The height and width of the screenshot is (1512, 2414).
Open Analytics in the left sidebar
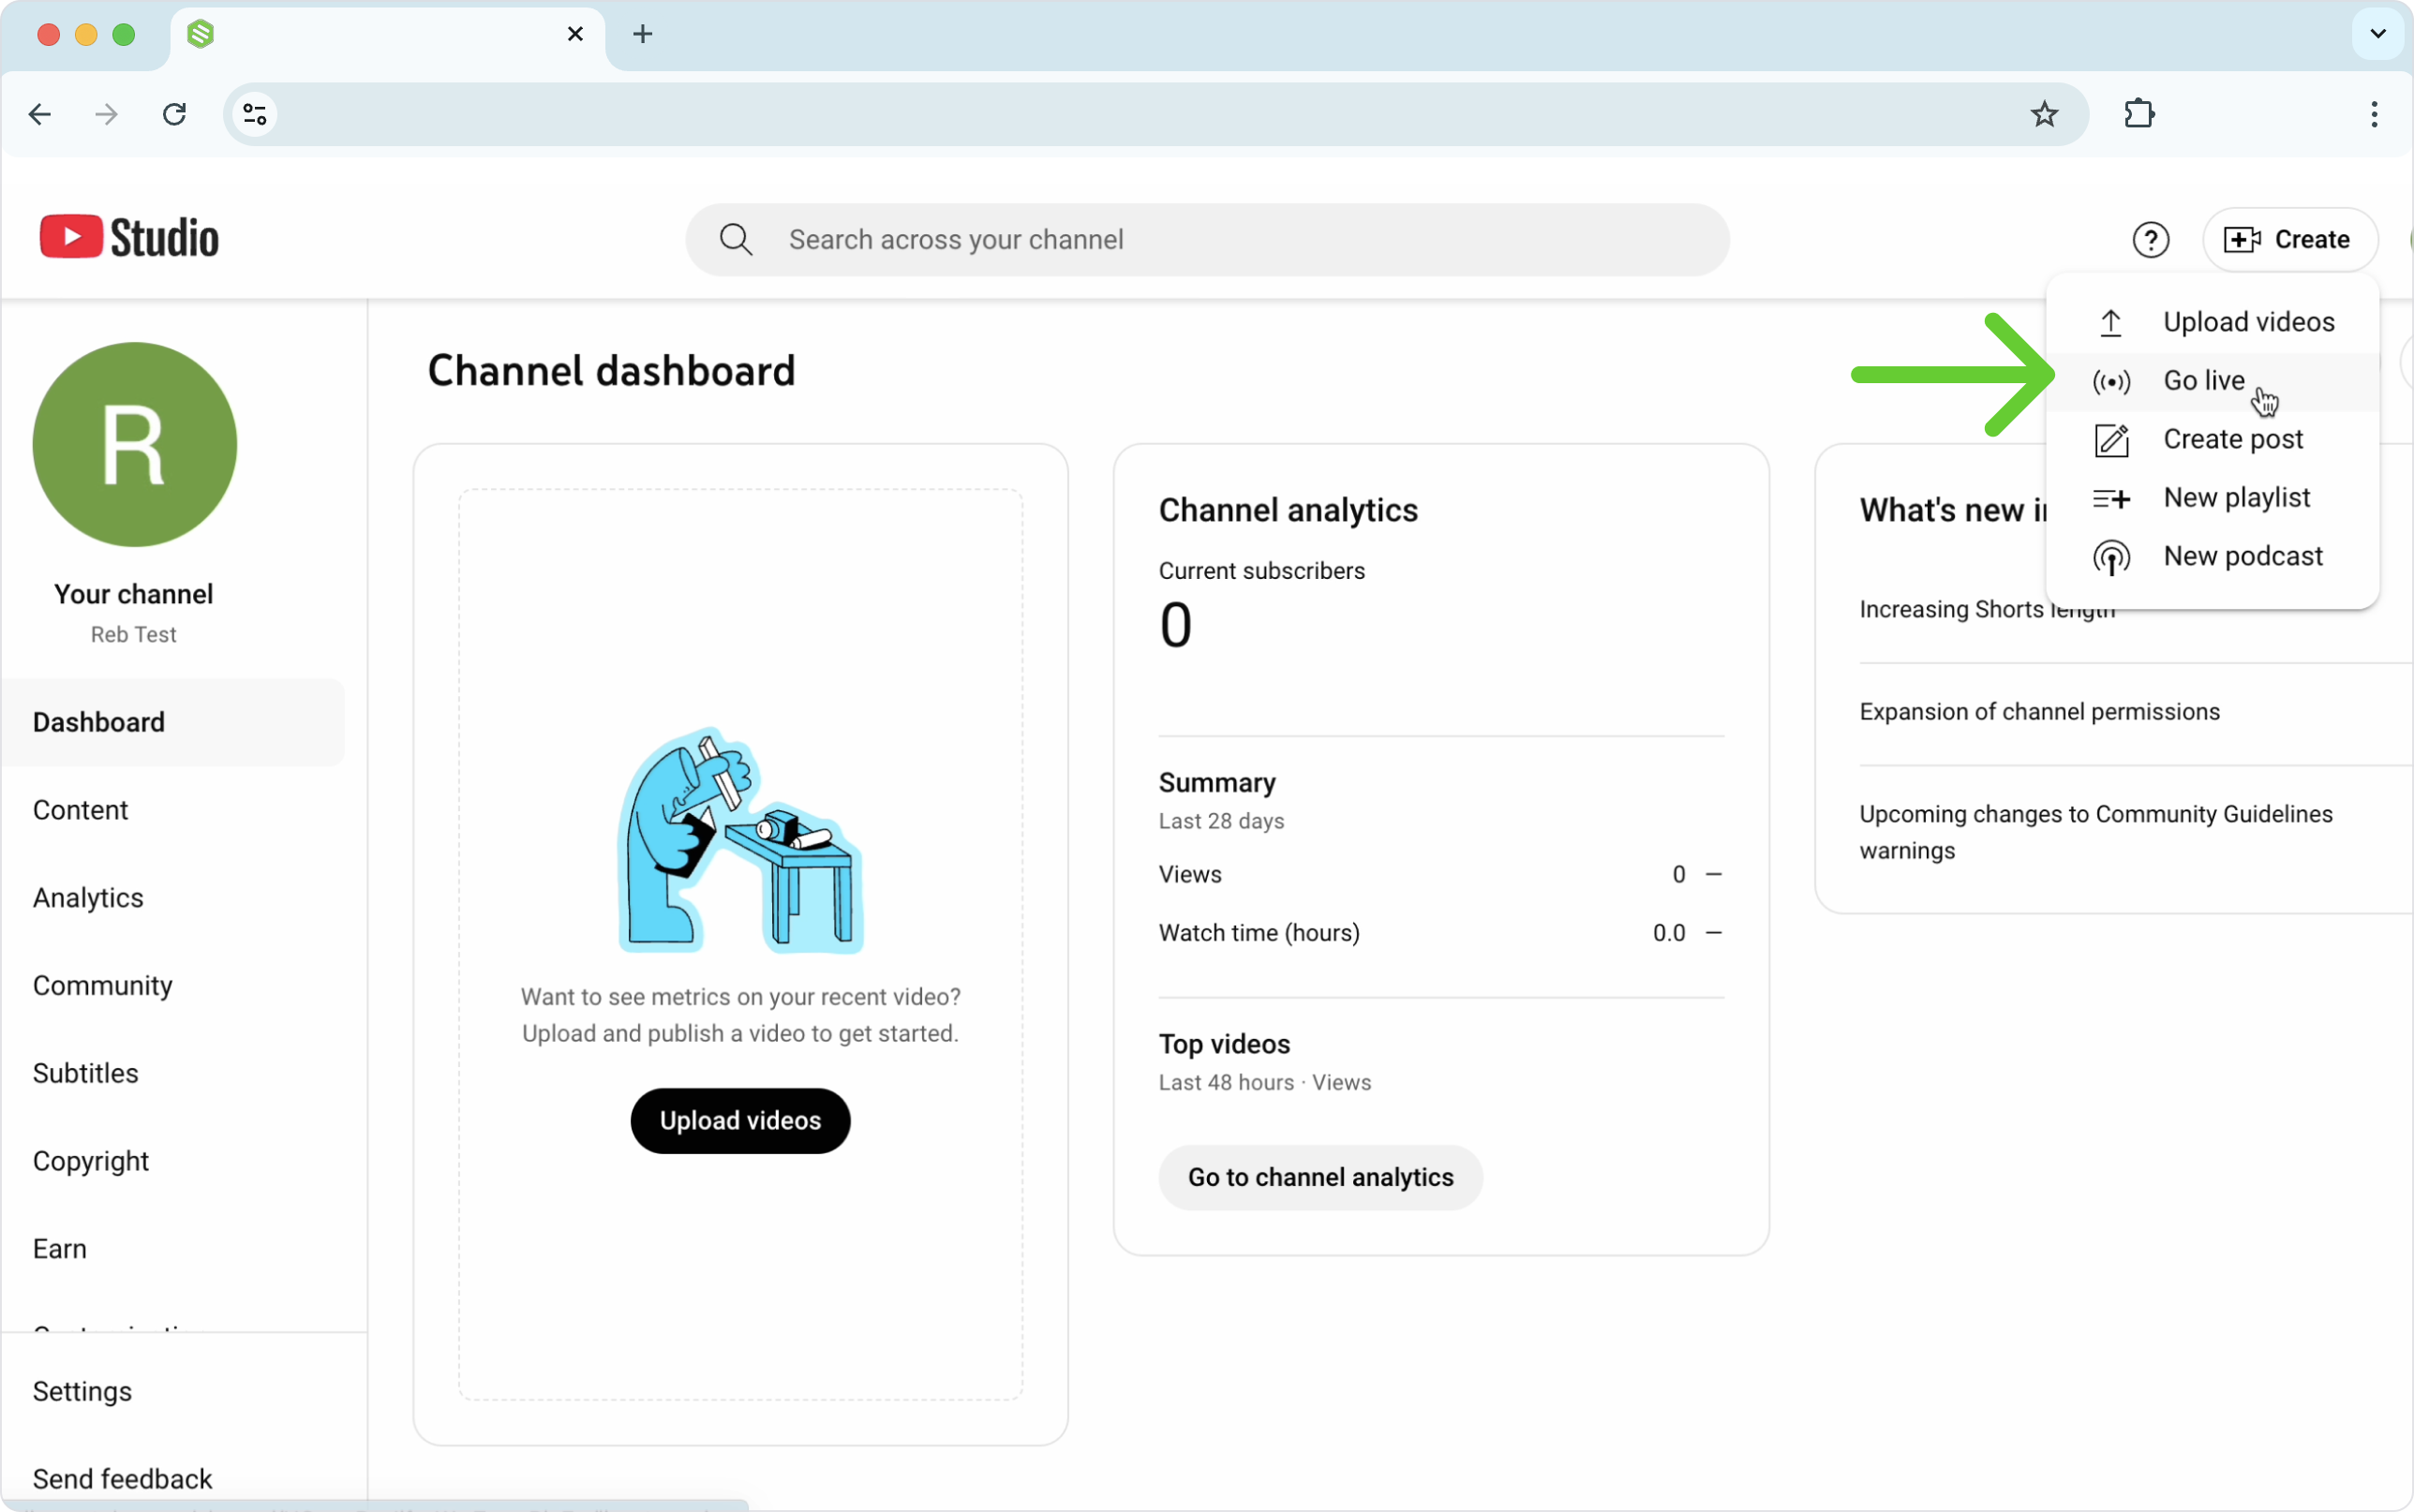pyautogui.click(x=88, y=897)
